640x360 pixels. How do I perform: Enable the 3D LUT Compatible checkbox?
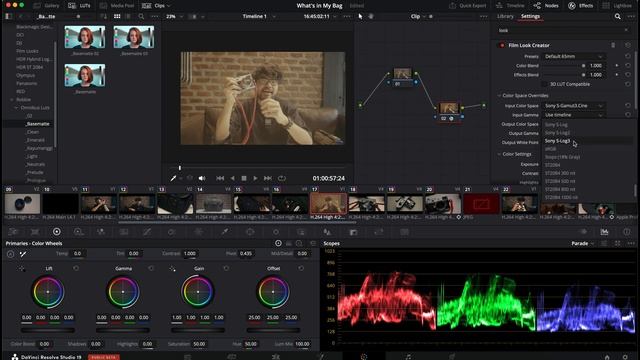(x=544, y=84)
